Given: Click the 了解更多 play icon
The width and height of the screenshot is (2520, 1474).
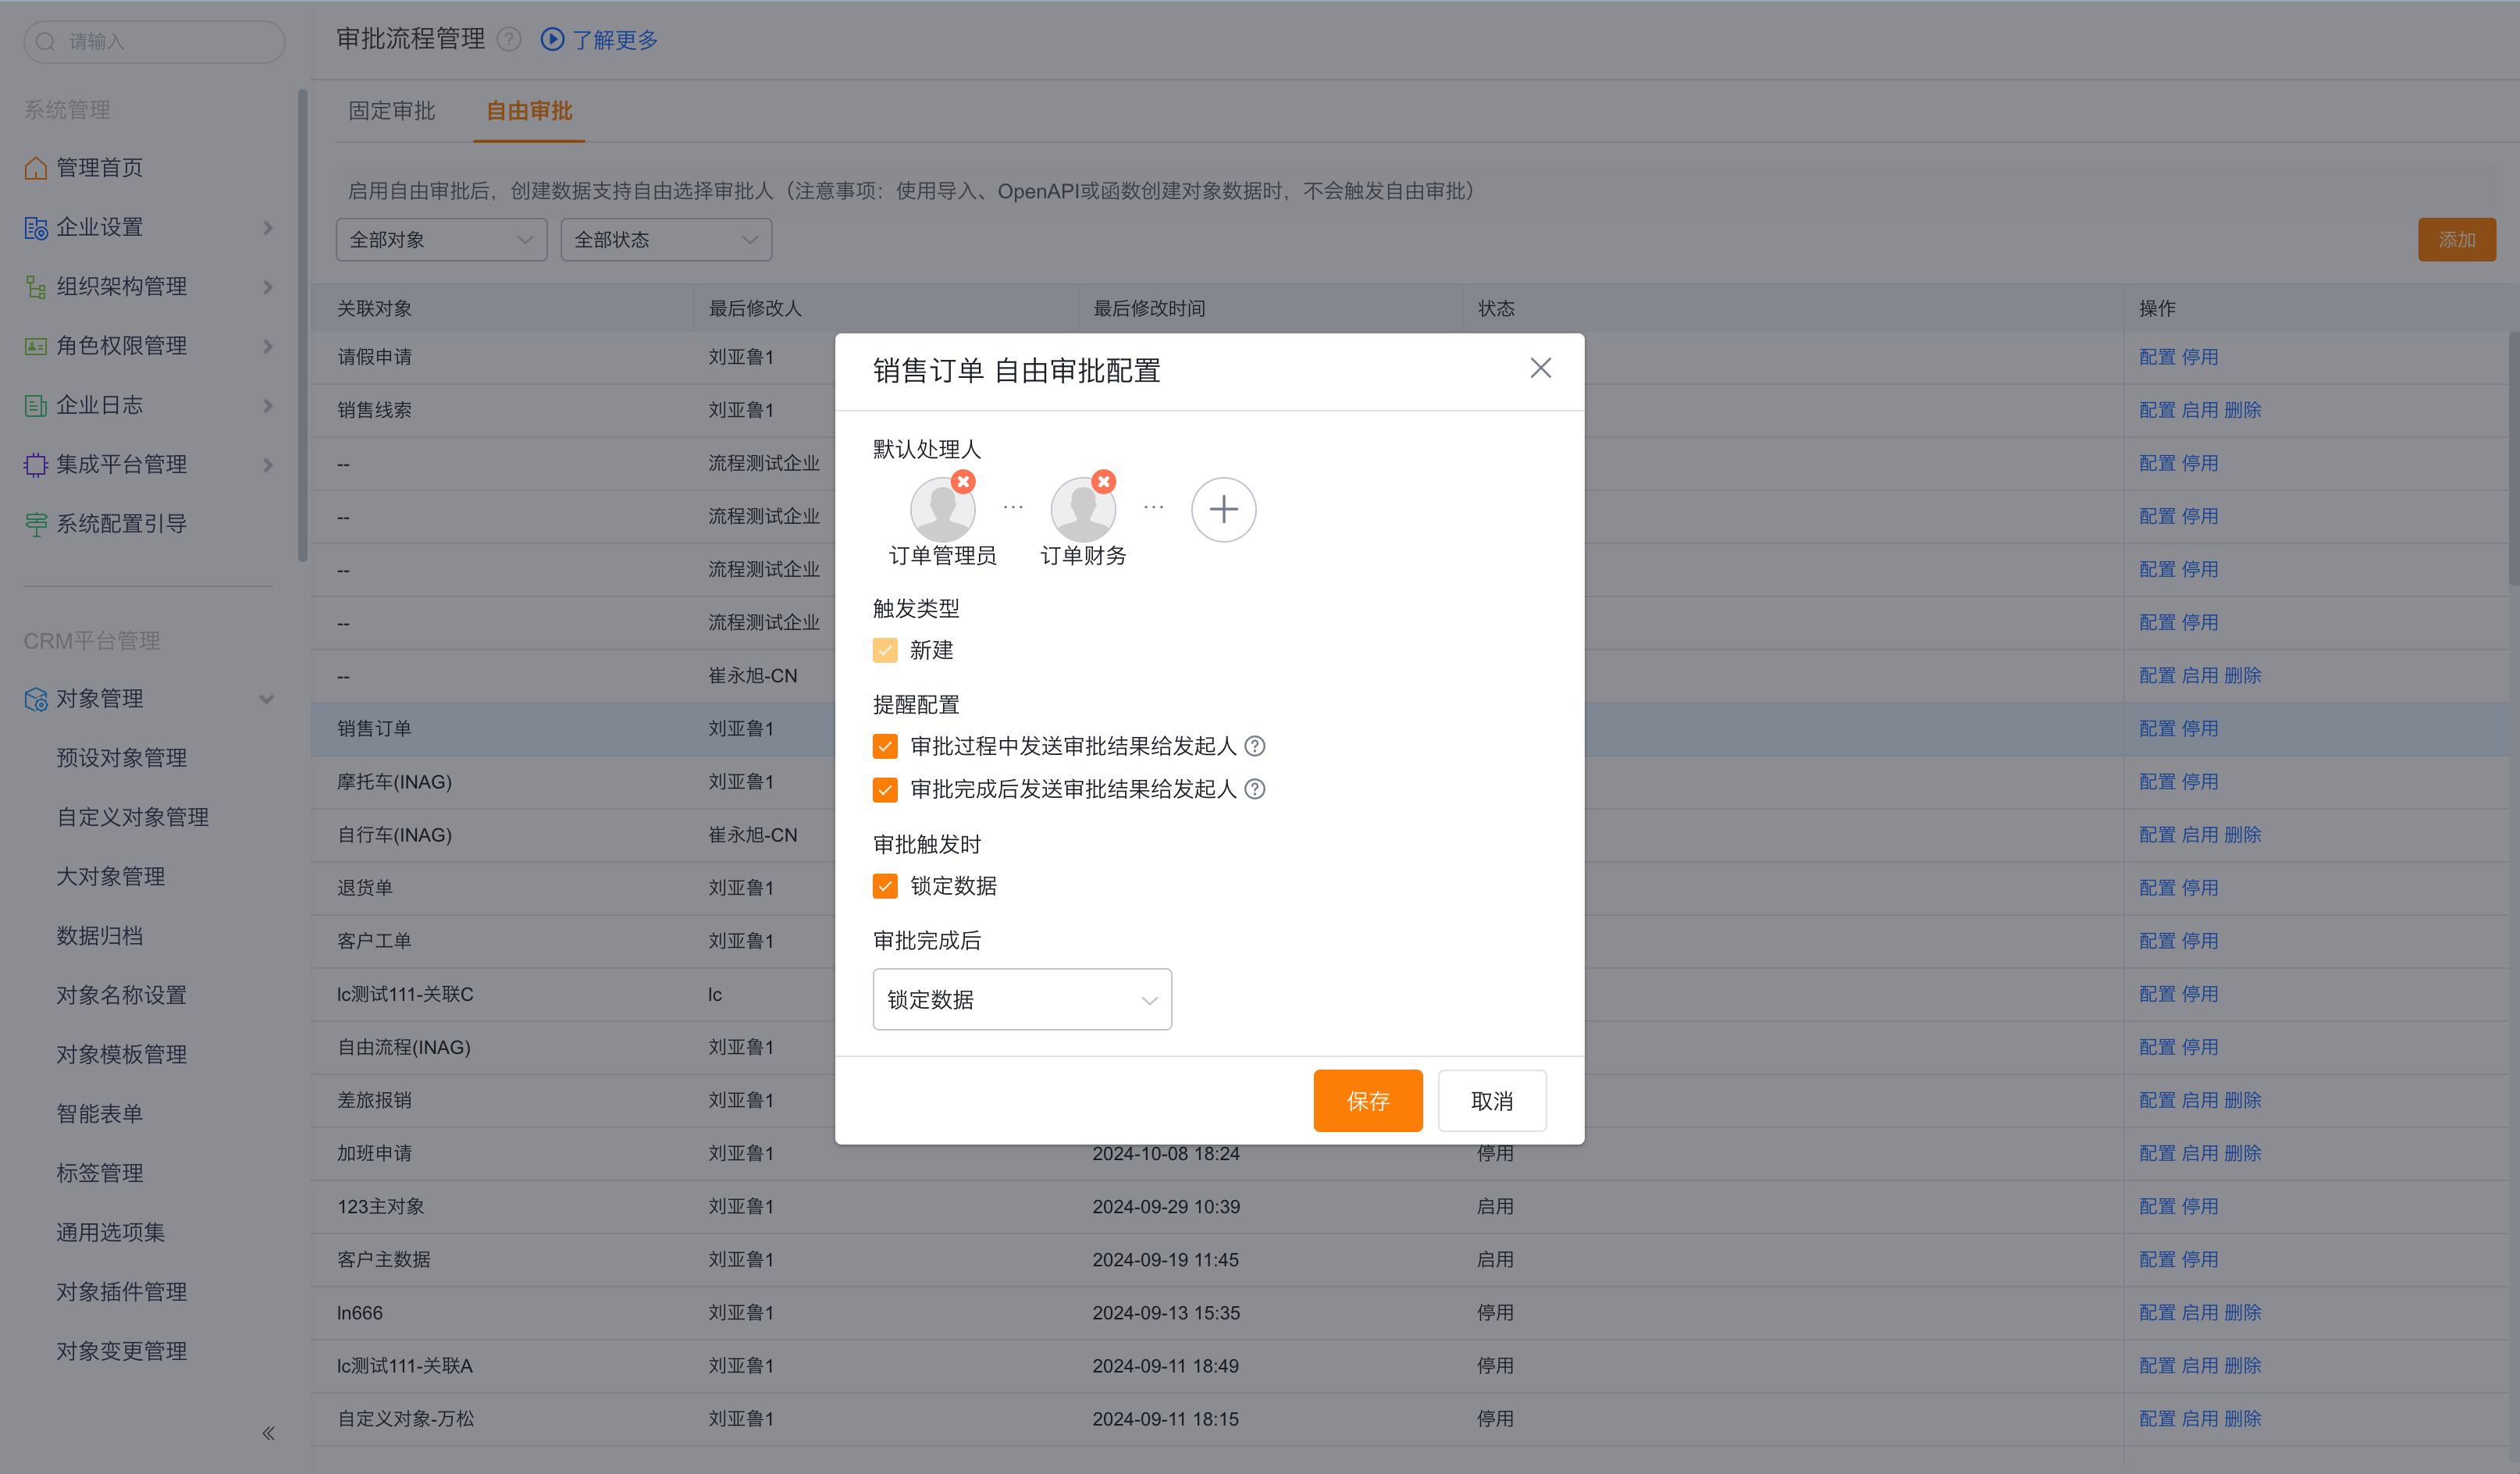Looking at the screenshot, I should (x=552, y=39).
